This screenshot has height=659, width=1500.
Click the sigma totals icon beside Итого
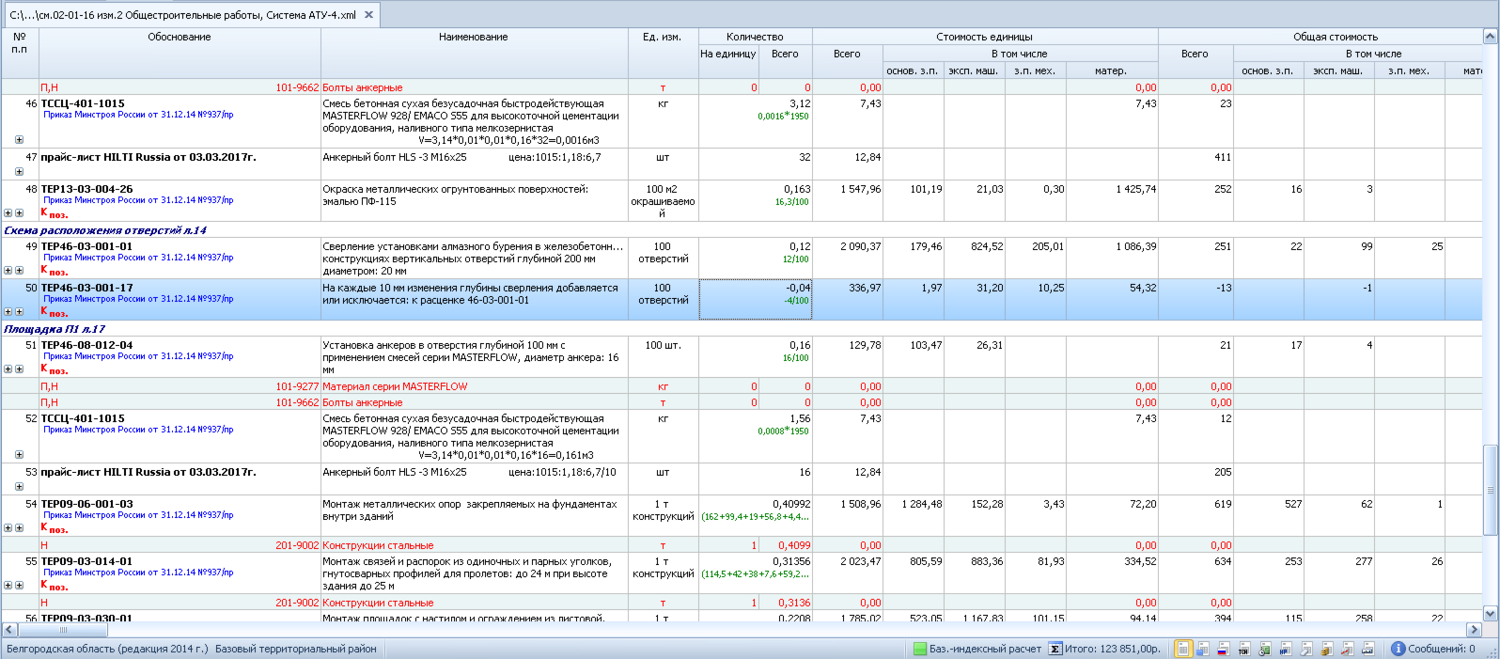(x=1055, y=649)
